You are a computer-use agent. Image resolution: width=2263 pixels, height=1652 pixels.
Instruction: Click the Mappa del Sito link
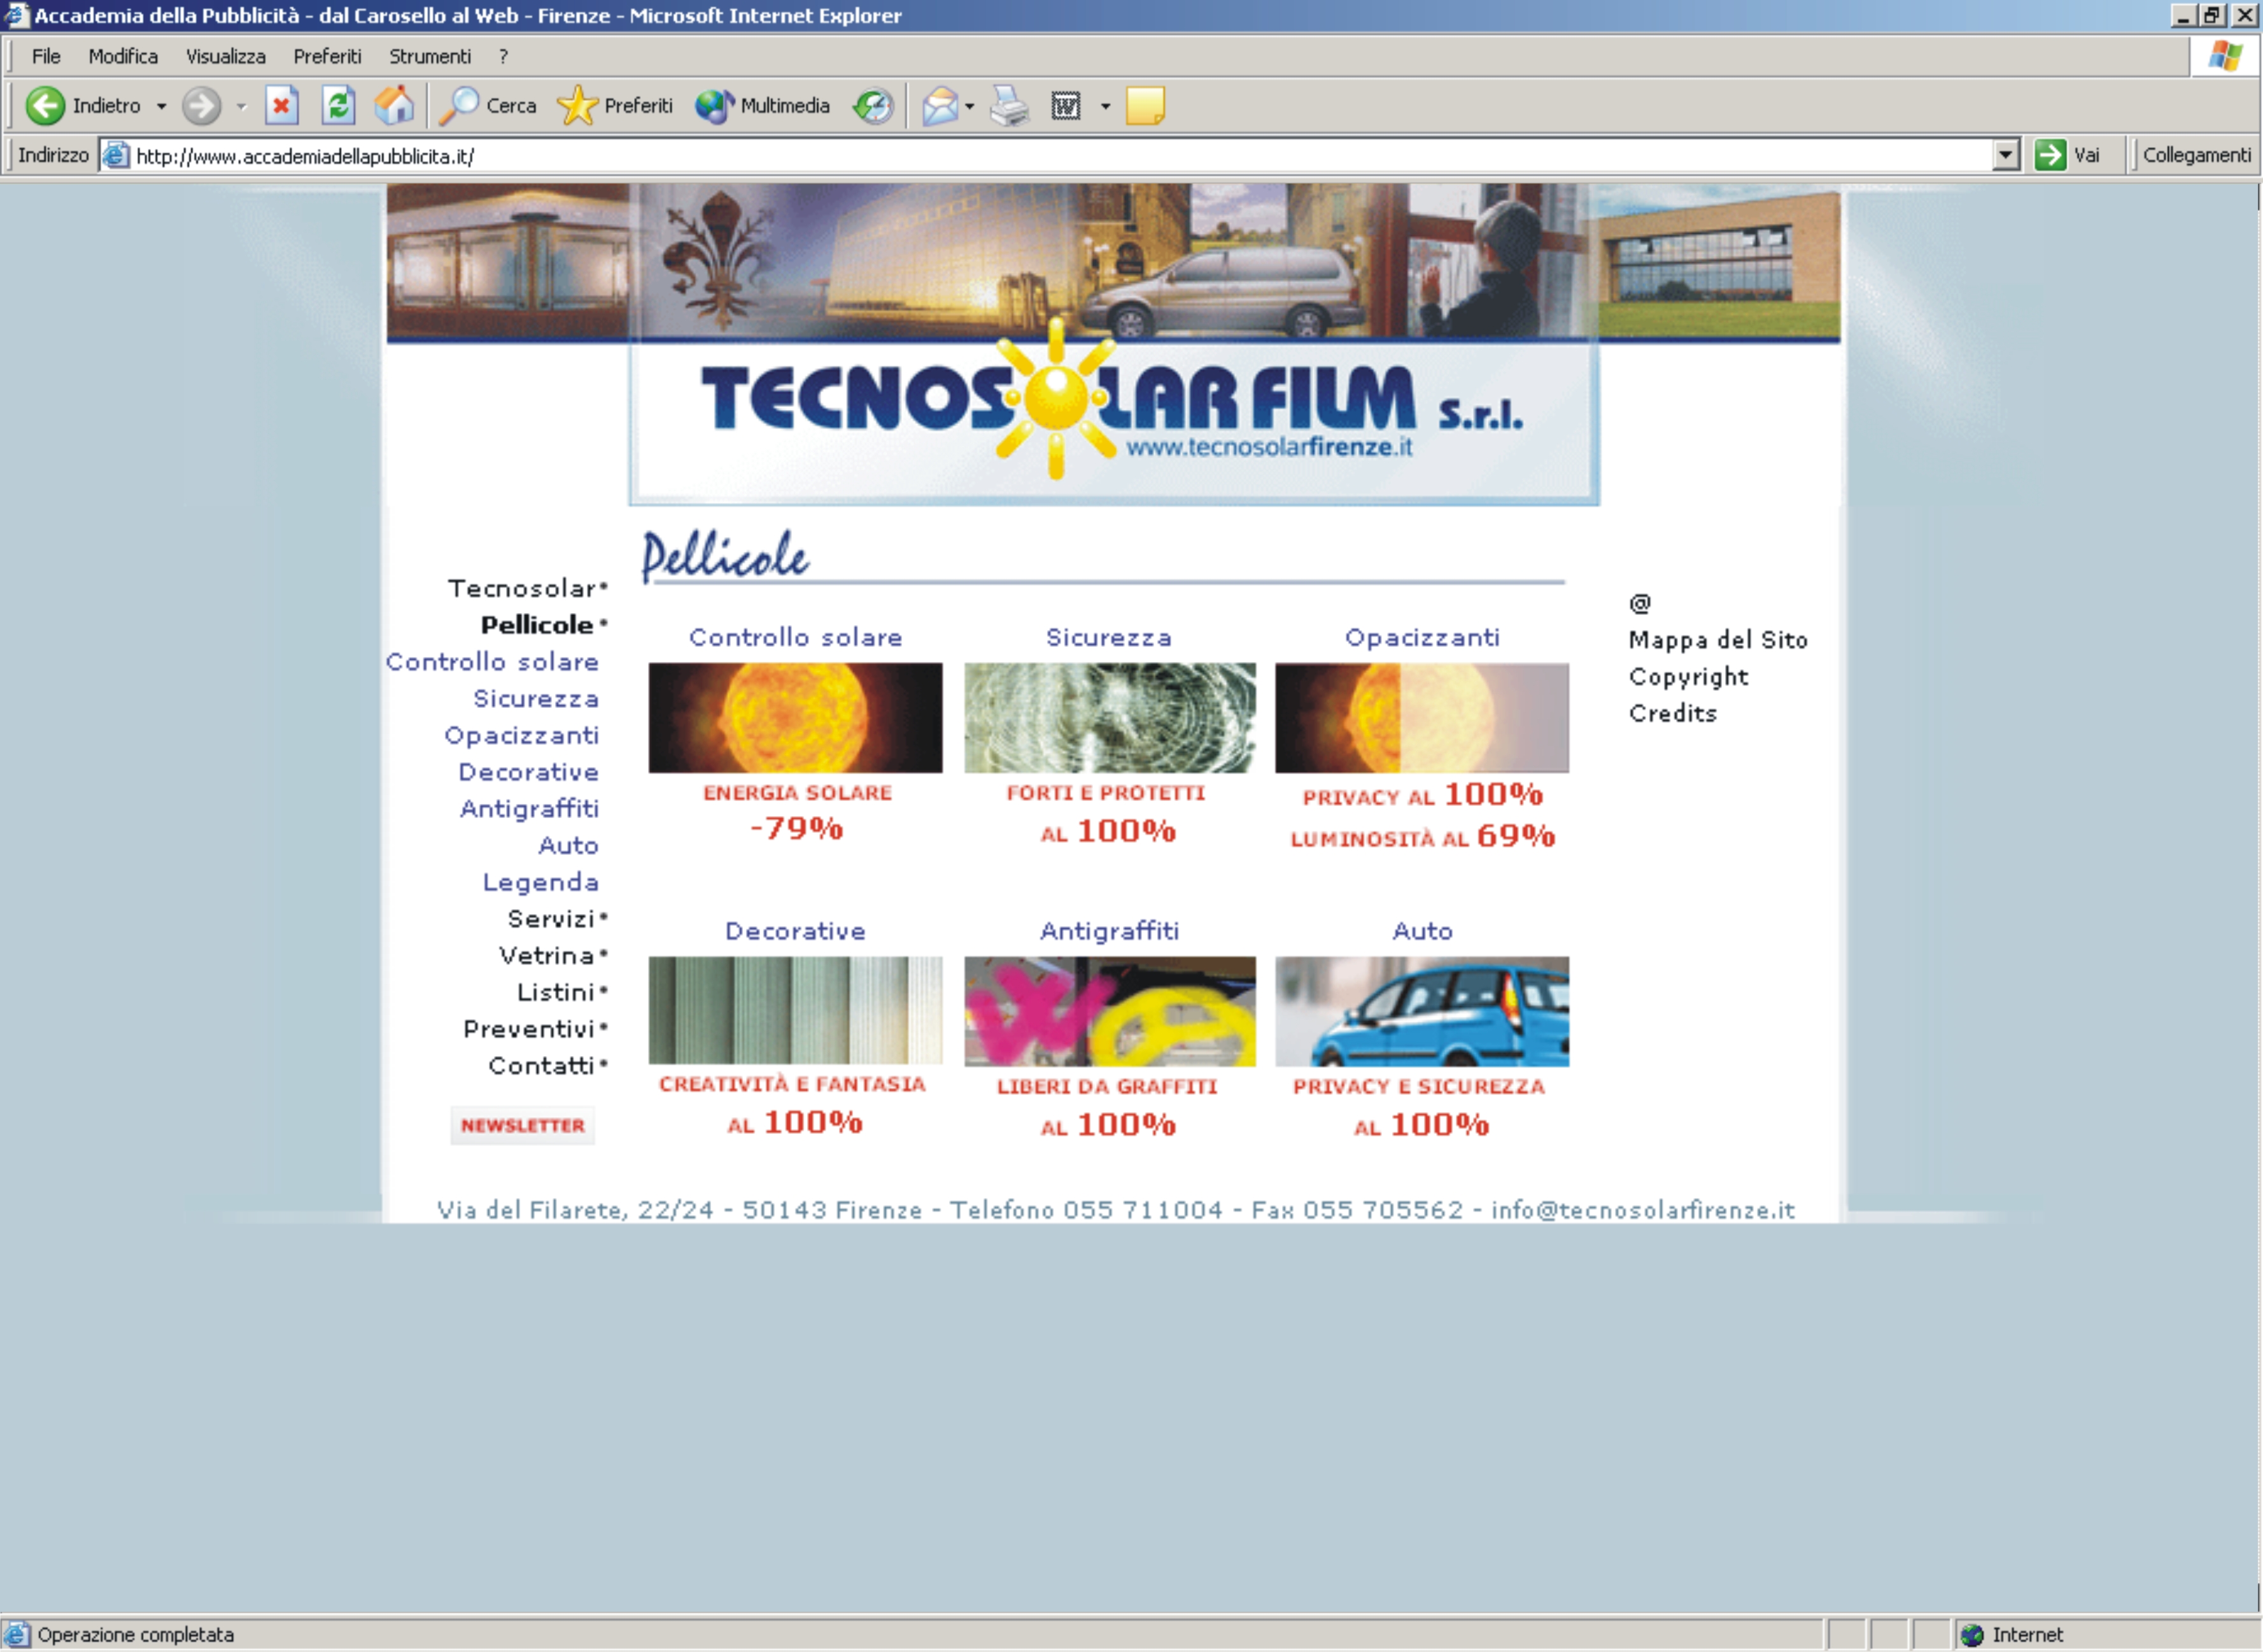[1717, 640]
